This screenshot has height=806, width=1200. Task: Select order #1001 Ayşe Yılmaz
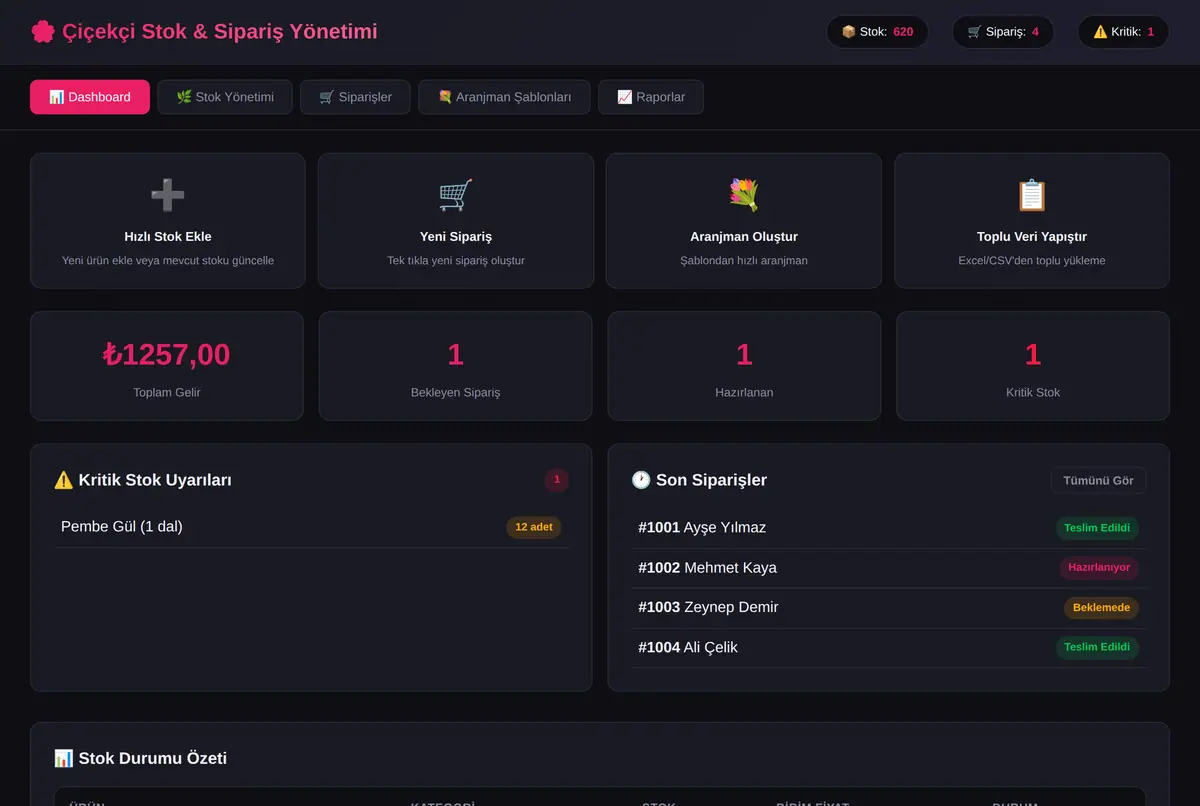tap(890, 528)
